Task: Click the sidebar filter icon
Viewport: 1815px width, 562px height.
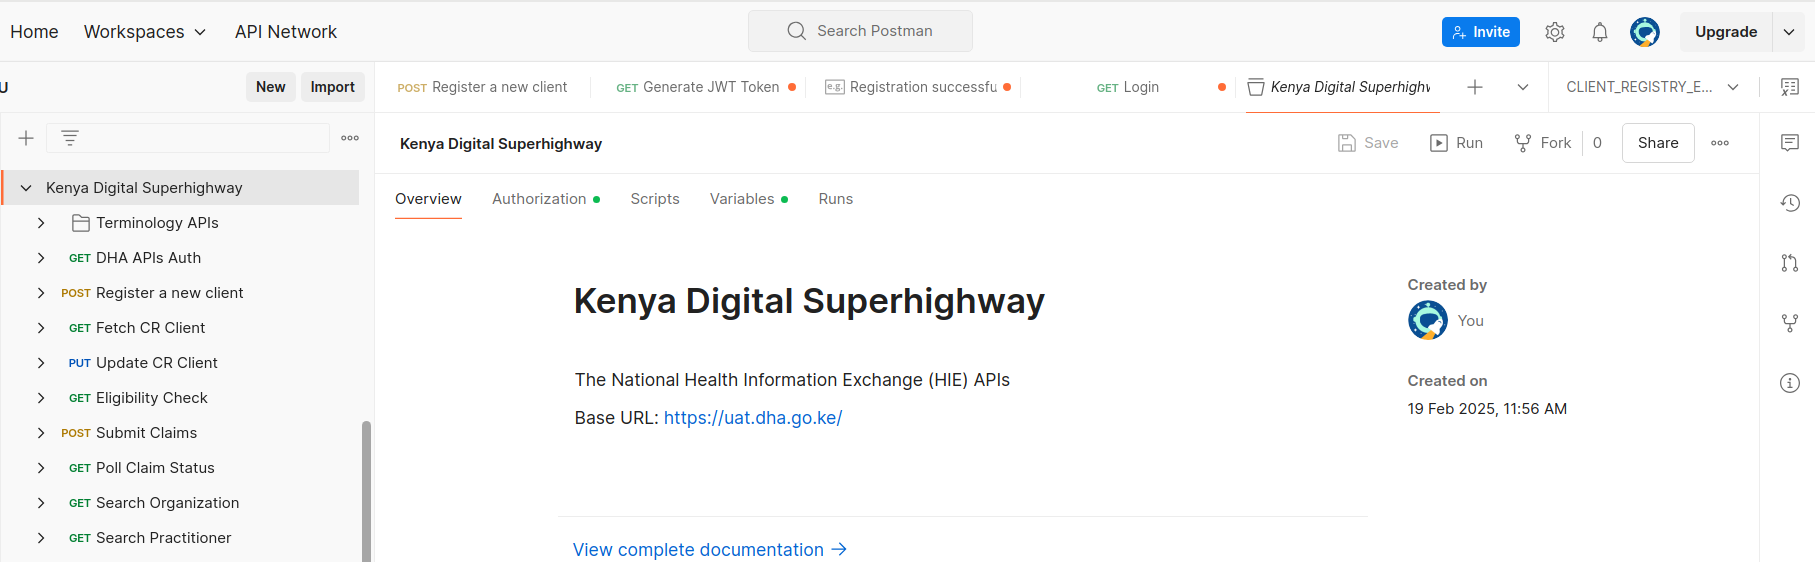Action: tap(70, 138)
